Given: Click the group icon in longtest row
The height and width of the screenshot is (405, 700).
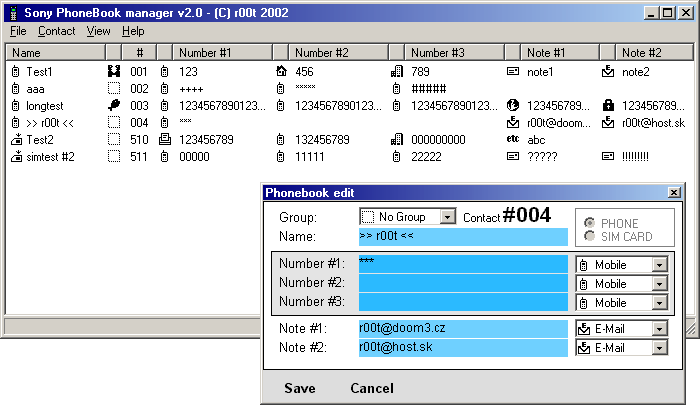Looking at the screenshot, I should coord(114,105).
